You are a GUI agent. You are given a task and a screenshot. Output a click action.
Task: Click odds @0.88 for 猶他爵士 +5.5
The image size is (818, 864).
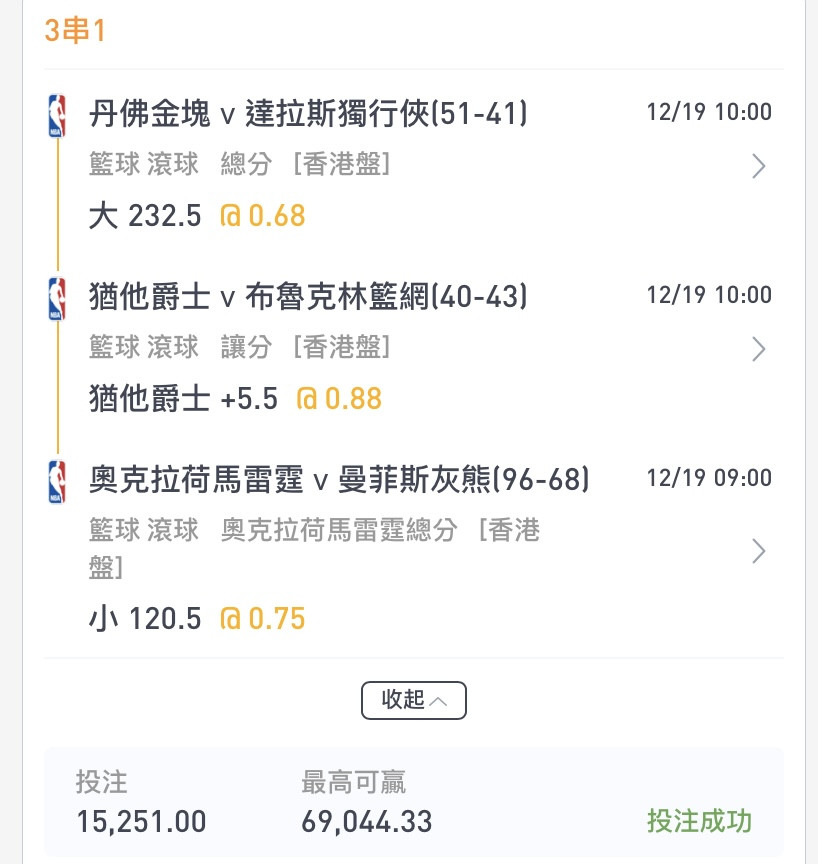coord(339,398)
